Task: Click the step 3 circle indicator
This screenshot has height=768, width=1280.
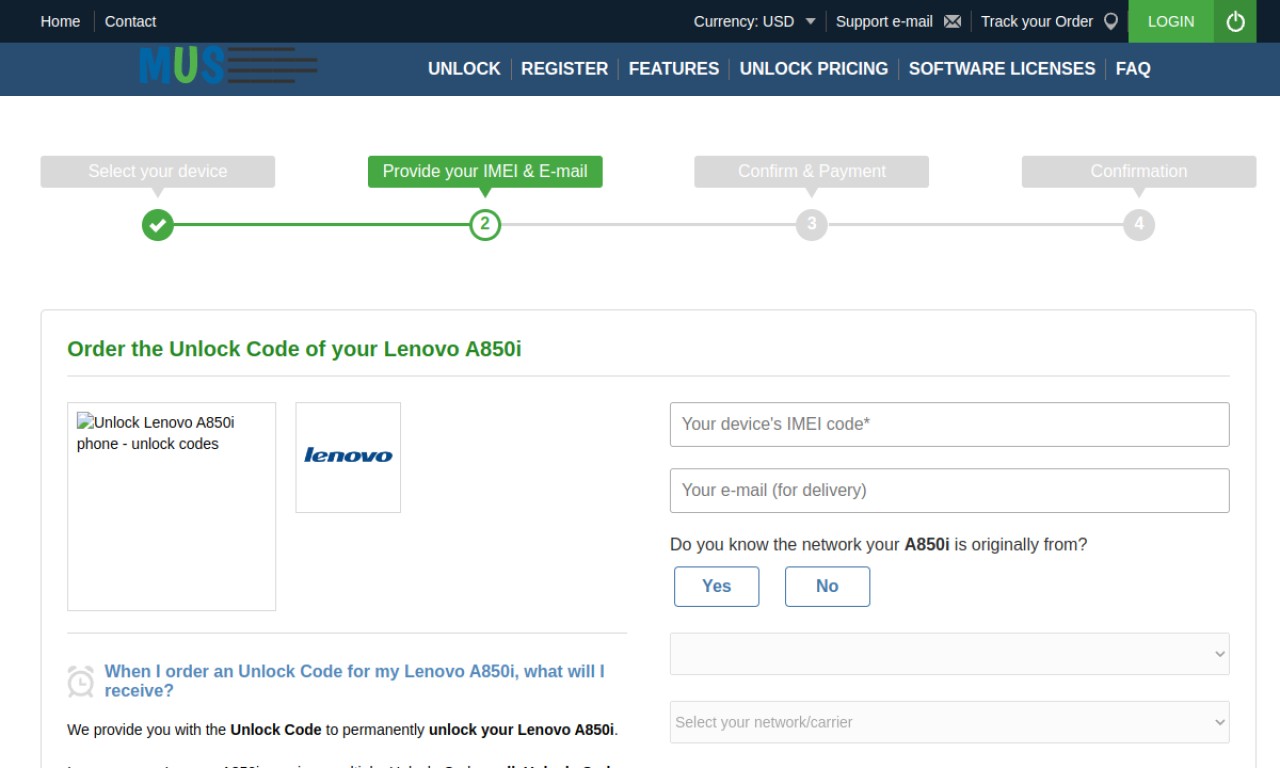Action: point(812,225)
